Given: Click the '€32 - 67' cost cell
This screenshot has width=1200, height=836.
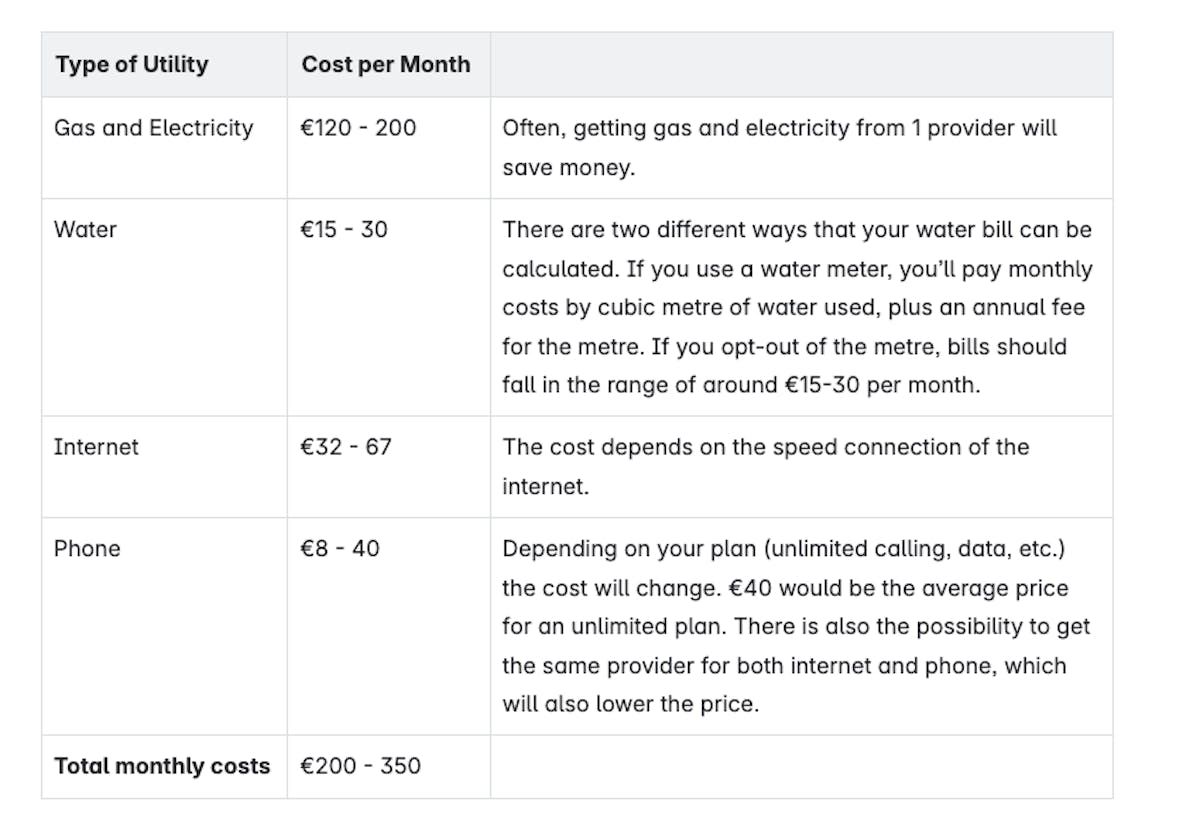Looking at the screenshot, I should tap(346, 447).
